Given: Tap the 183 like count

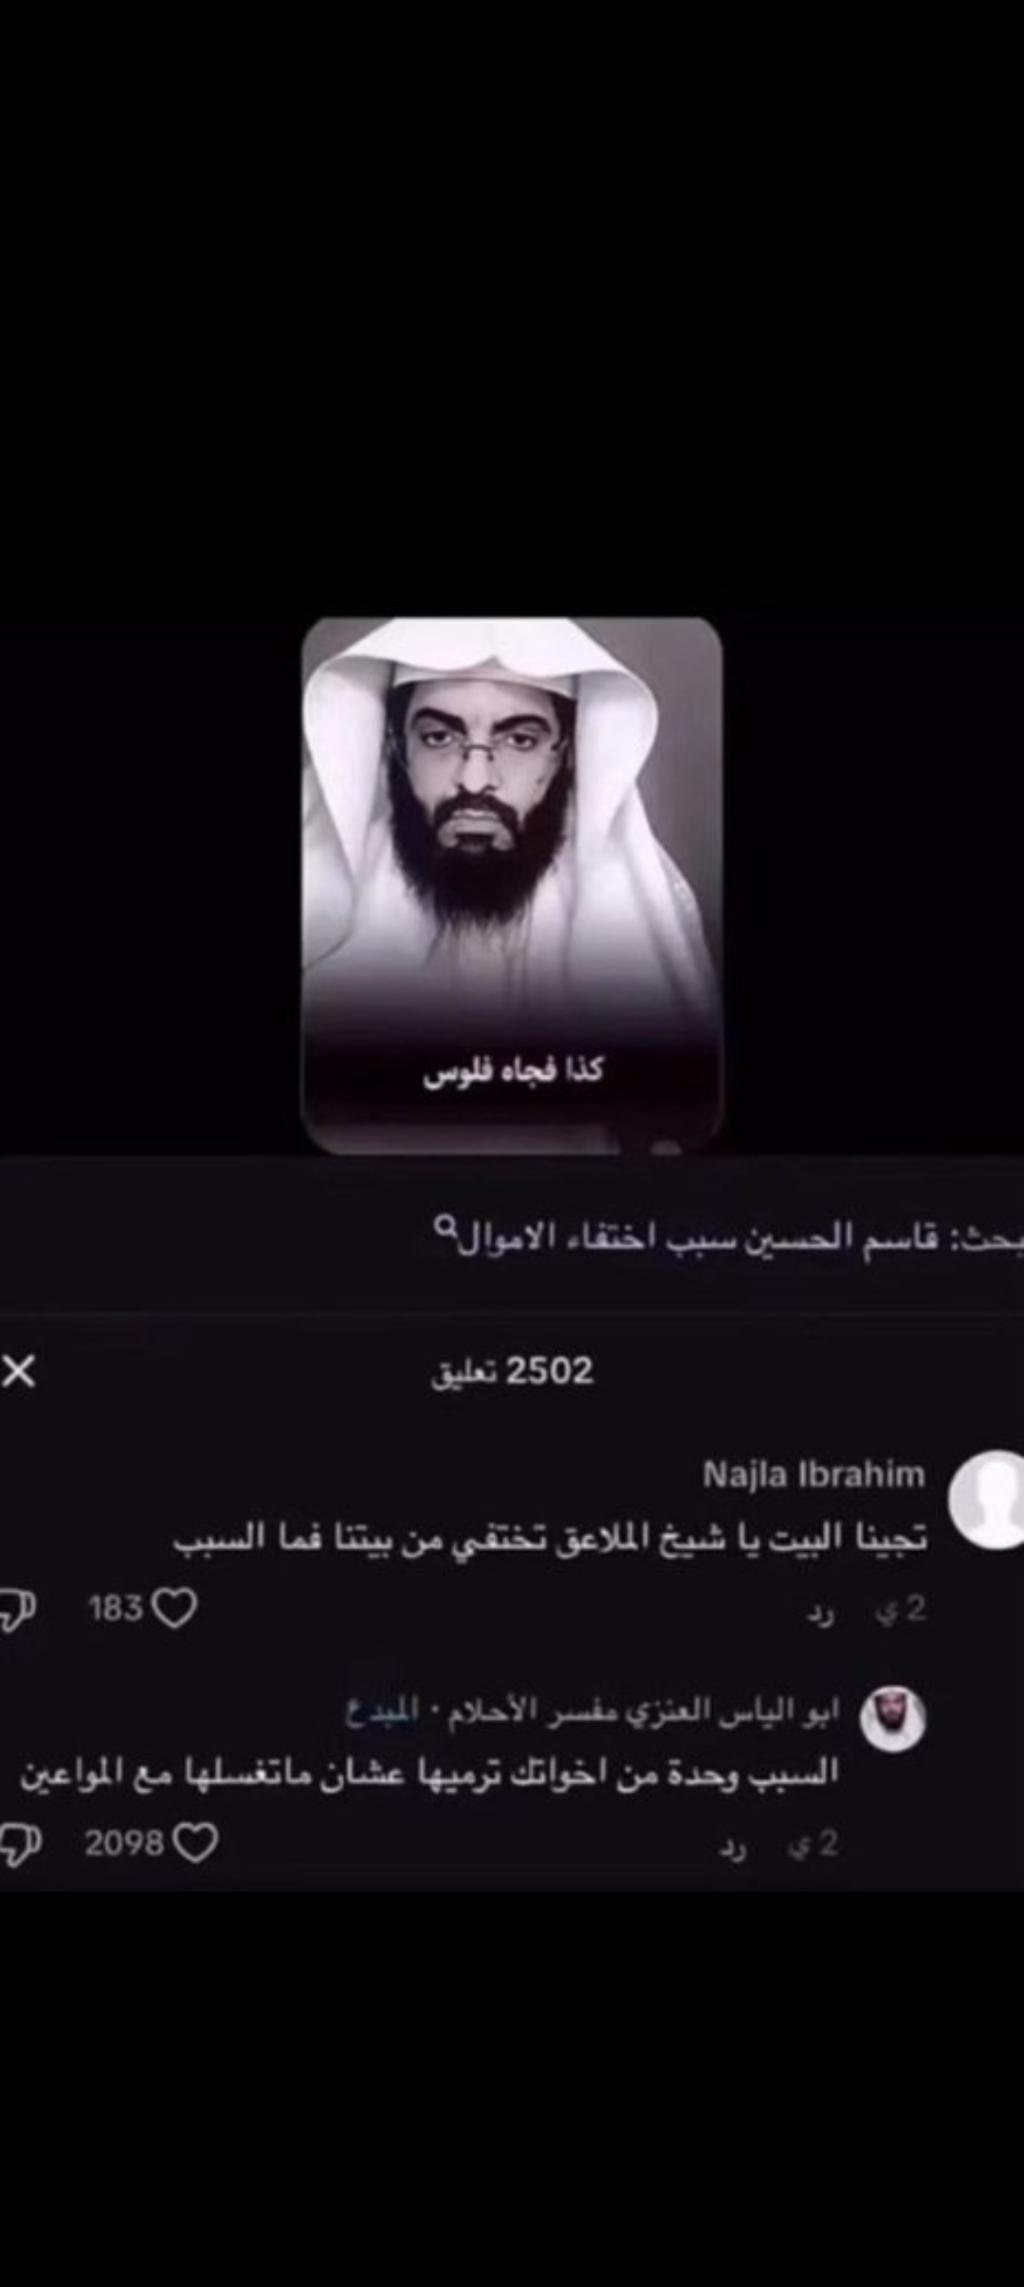Looking at the screenshot, I should point(116,1608).
